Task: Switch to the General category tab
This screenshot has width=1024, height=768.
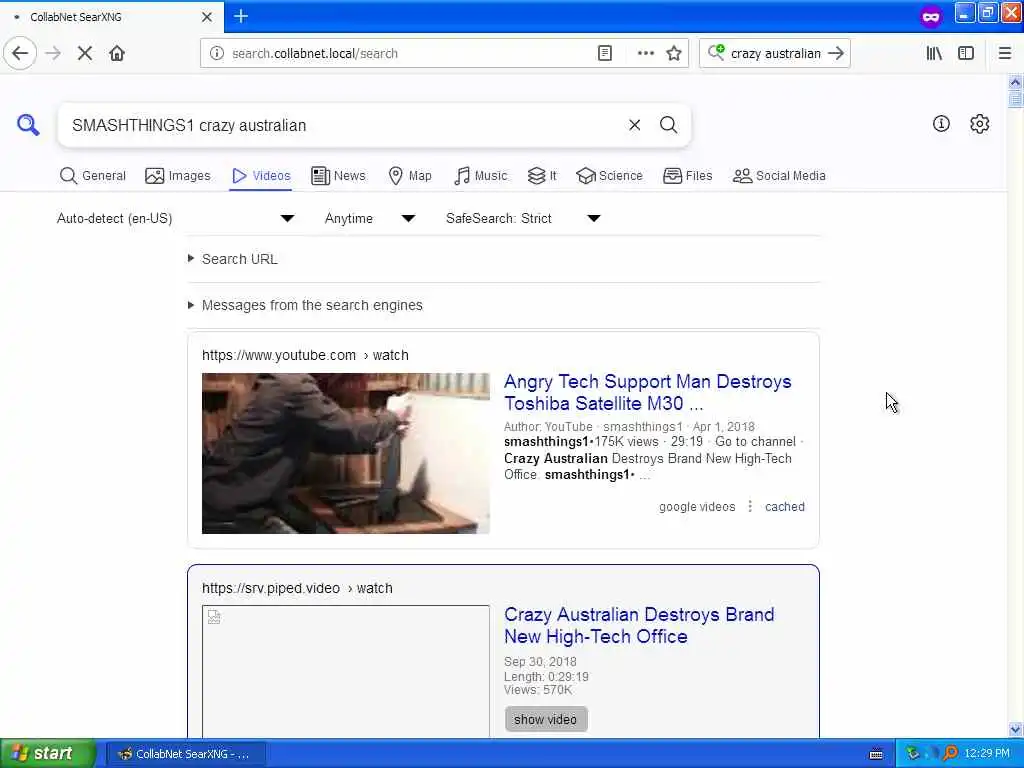Action: pyautogui.click(x=93, y=176)
